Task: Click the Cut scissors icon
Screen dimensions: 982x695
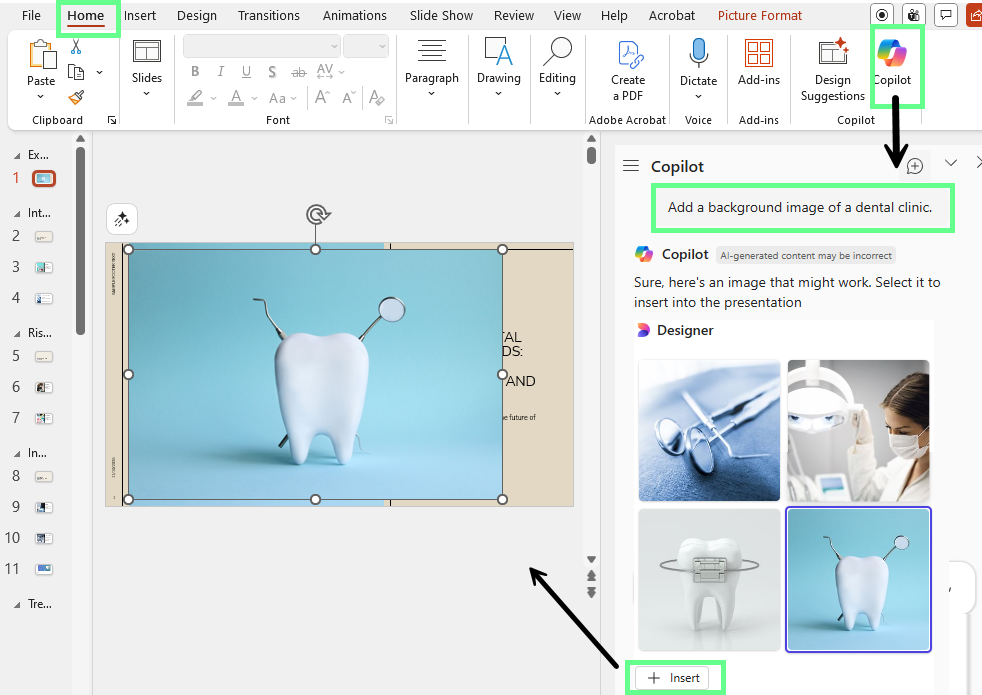Action: 76,48
